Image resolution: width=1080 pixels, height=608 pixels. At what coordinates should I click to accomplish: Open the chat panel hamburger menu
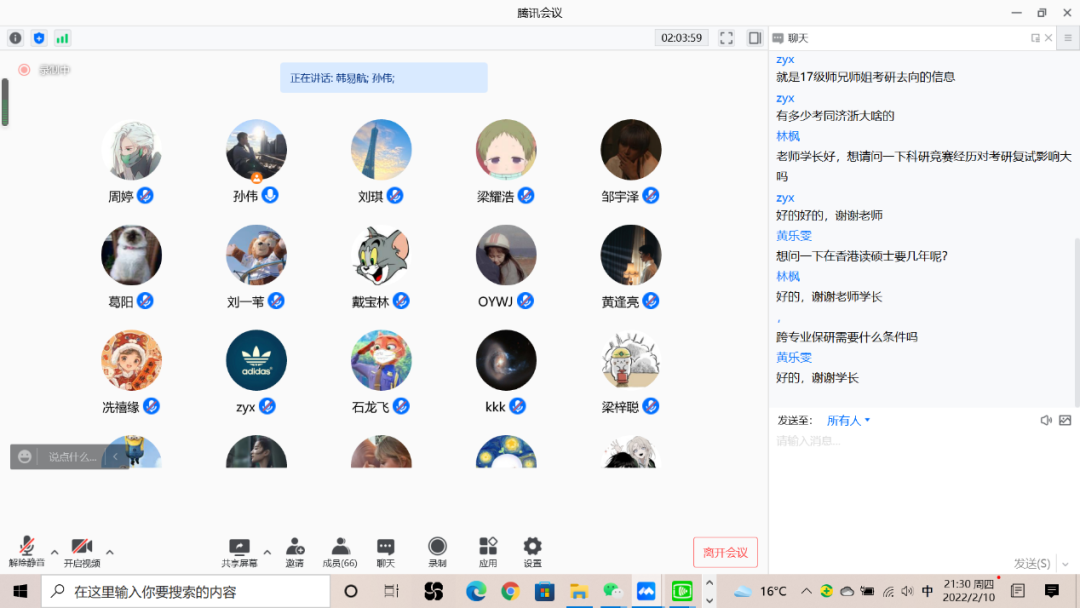point(1067,38)
